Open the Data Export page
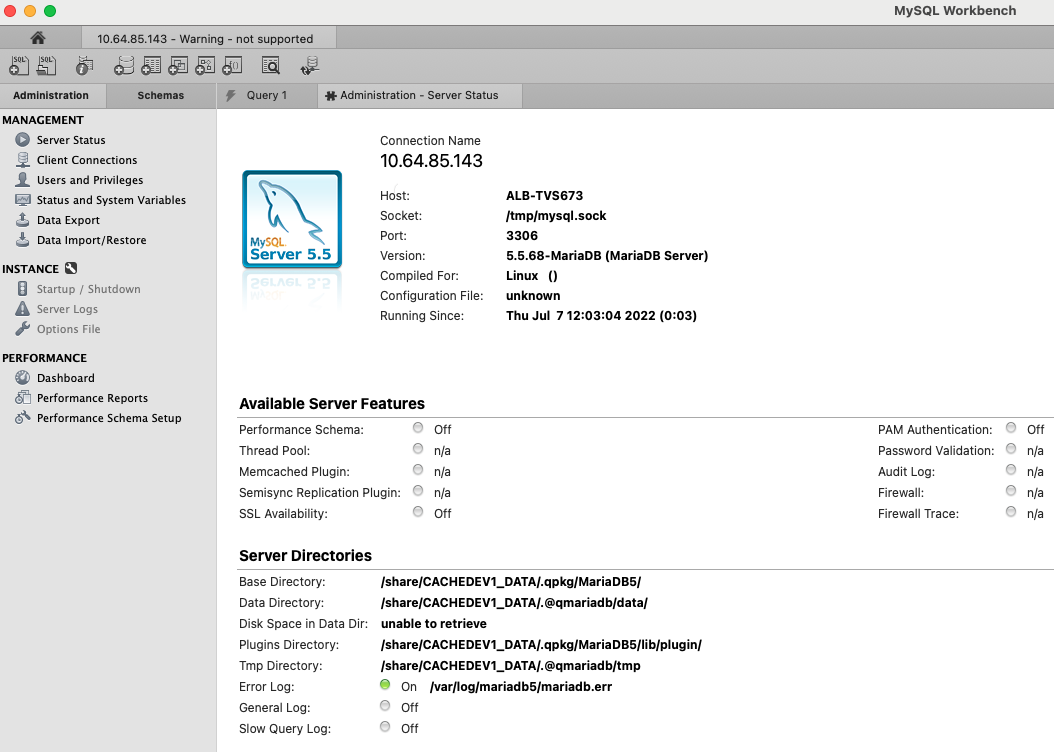The width and height of the screenshot is (1054, 752). click(x=68, y=220)
